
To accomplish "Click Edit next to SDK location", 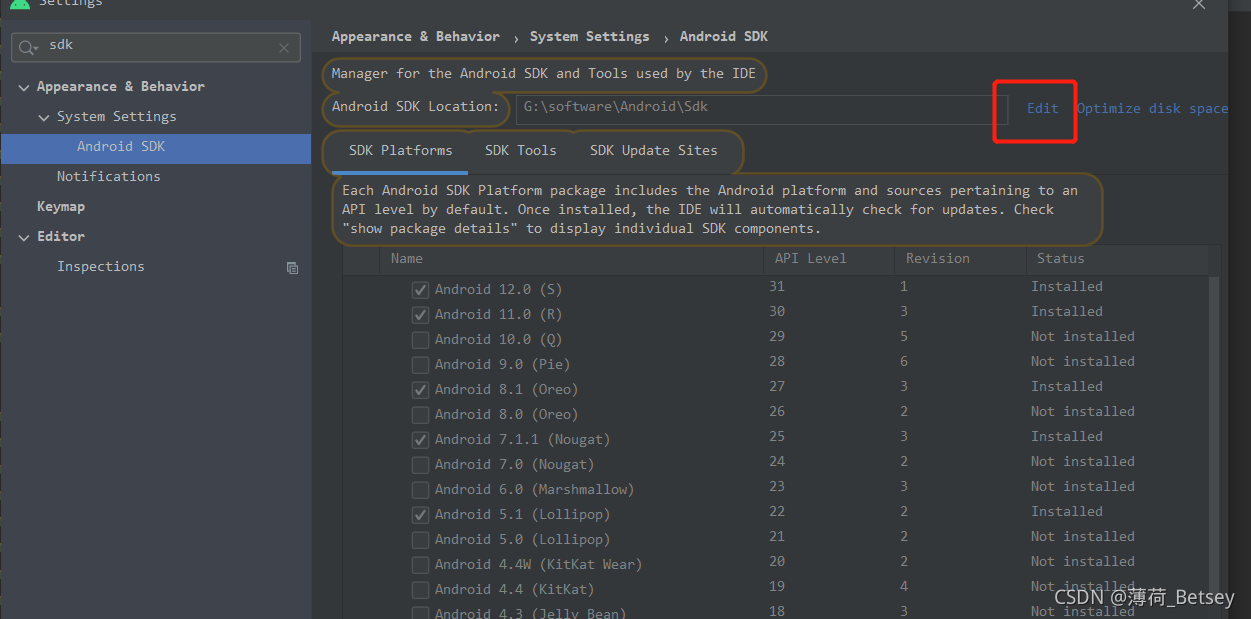I will coord(1042,108).
